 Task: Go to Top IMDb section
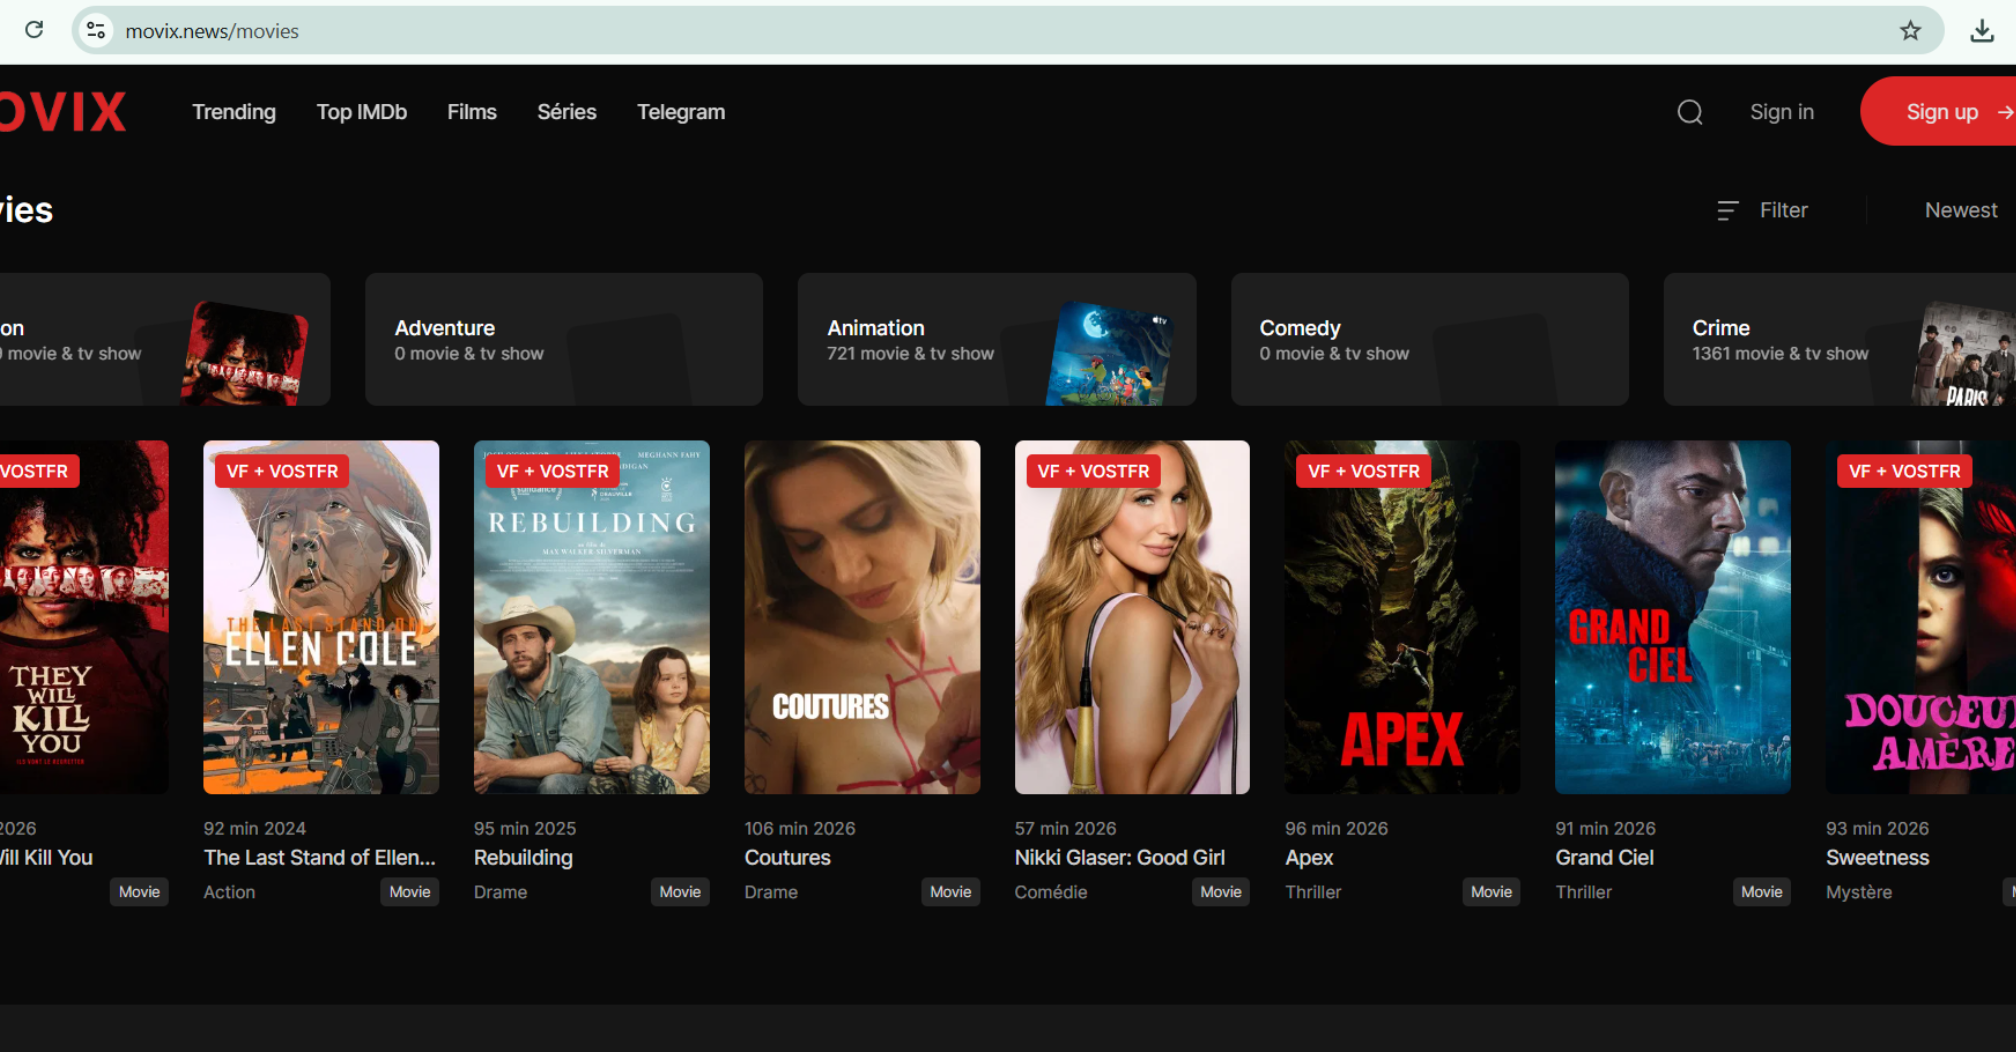pos(361,112)
